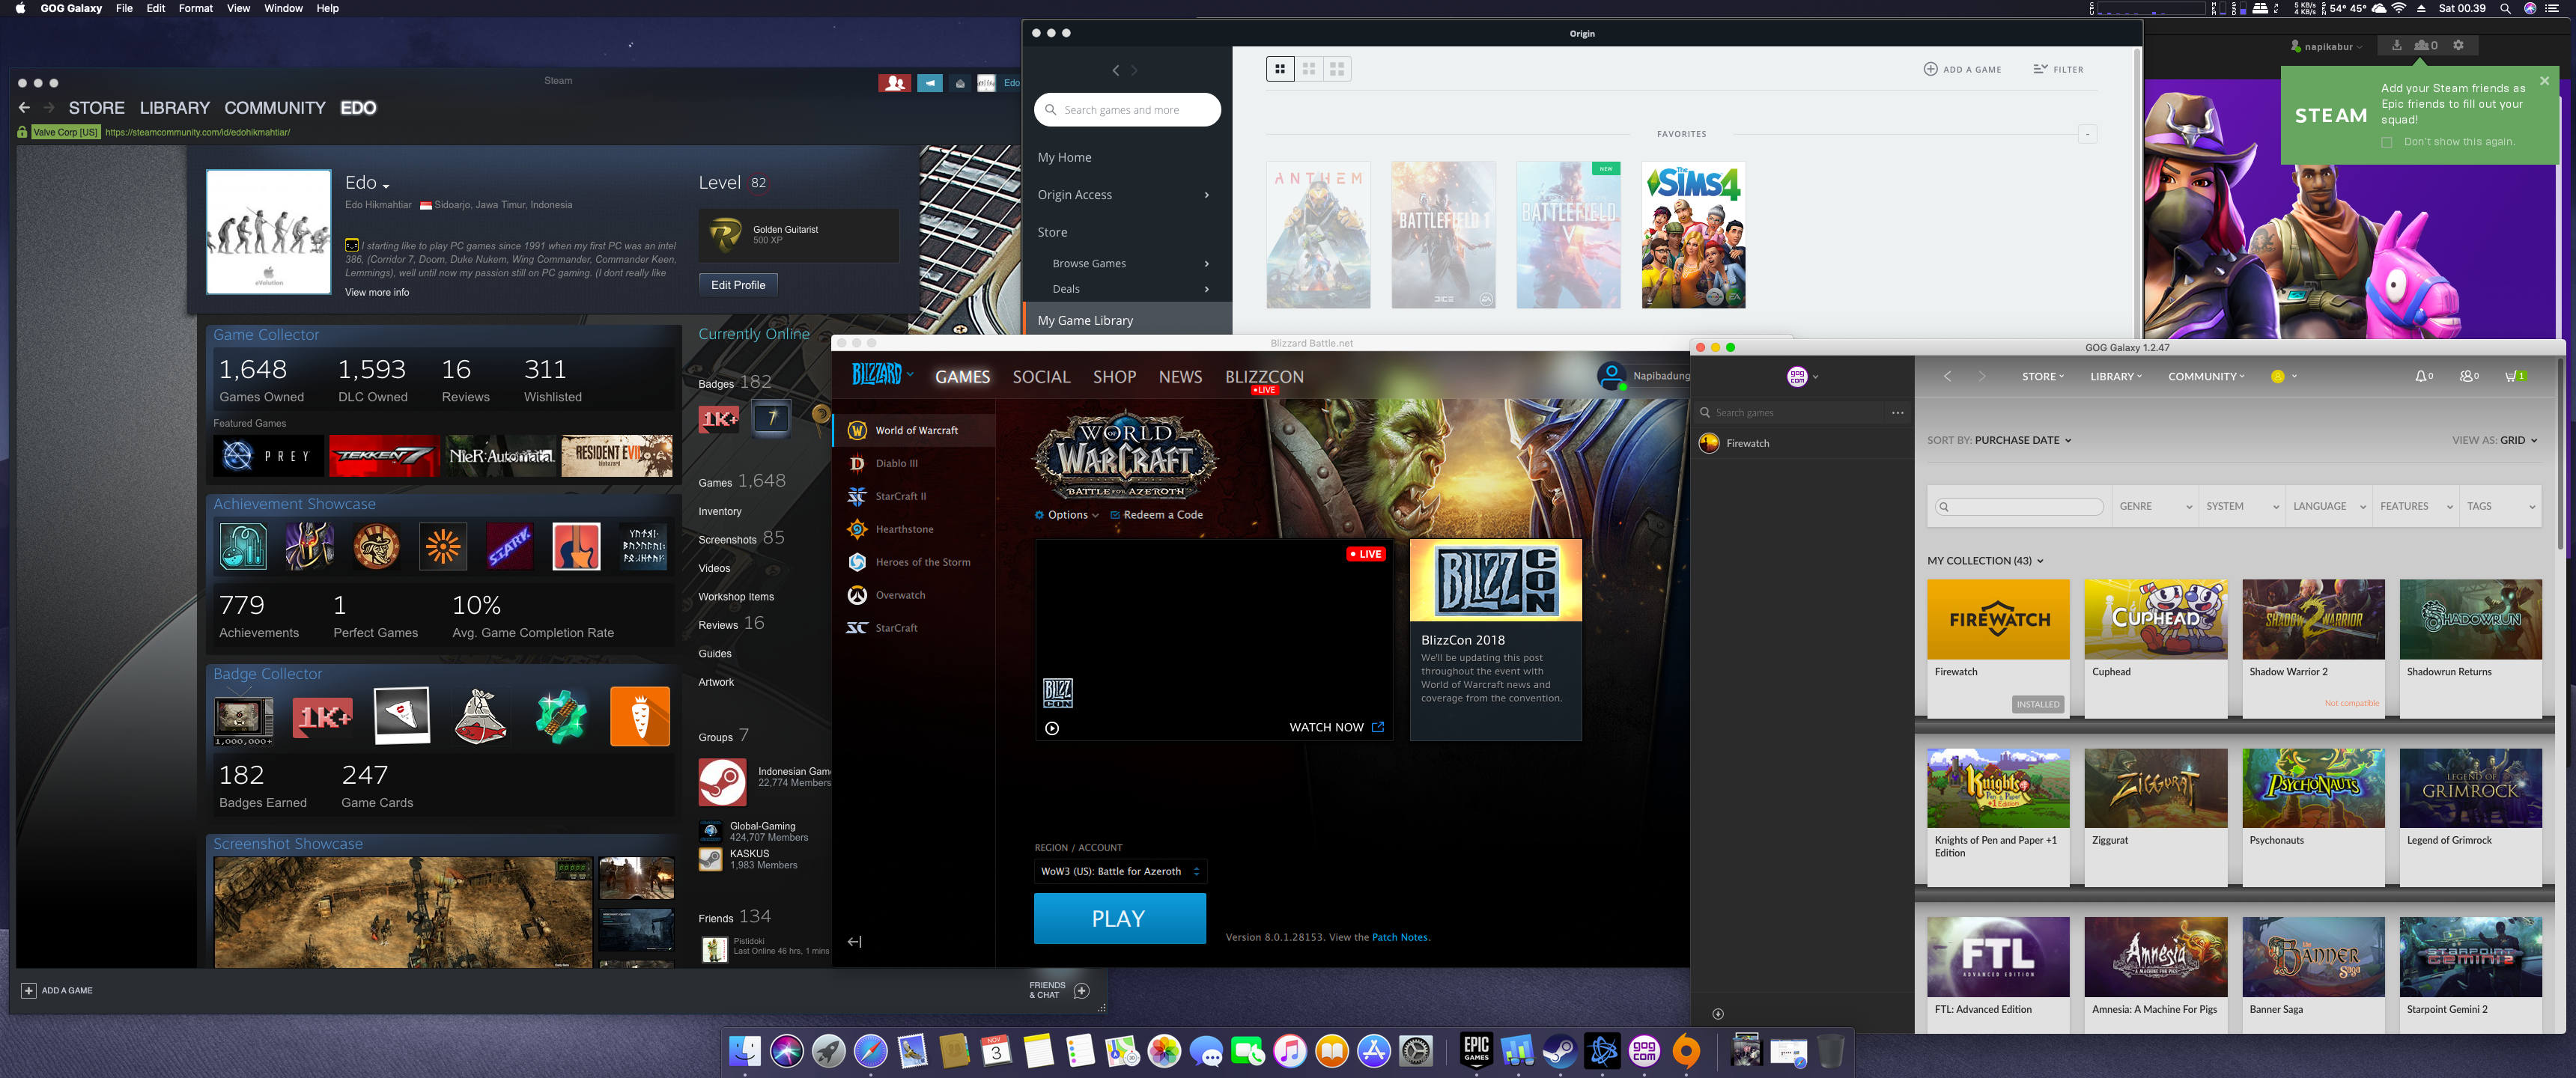The width and height of the screenshot is (2576, 1078).
Task: Select Firewatch in GOG sidebar list
Action: (1802, 443)
